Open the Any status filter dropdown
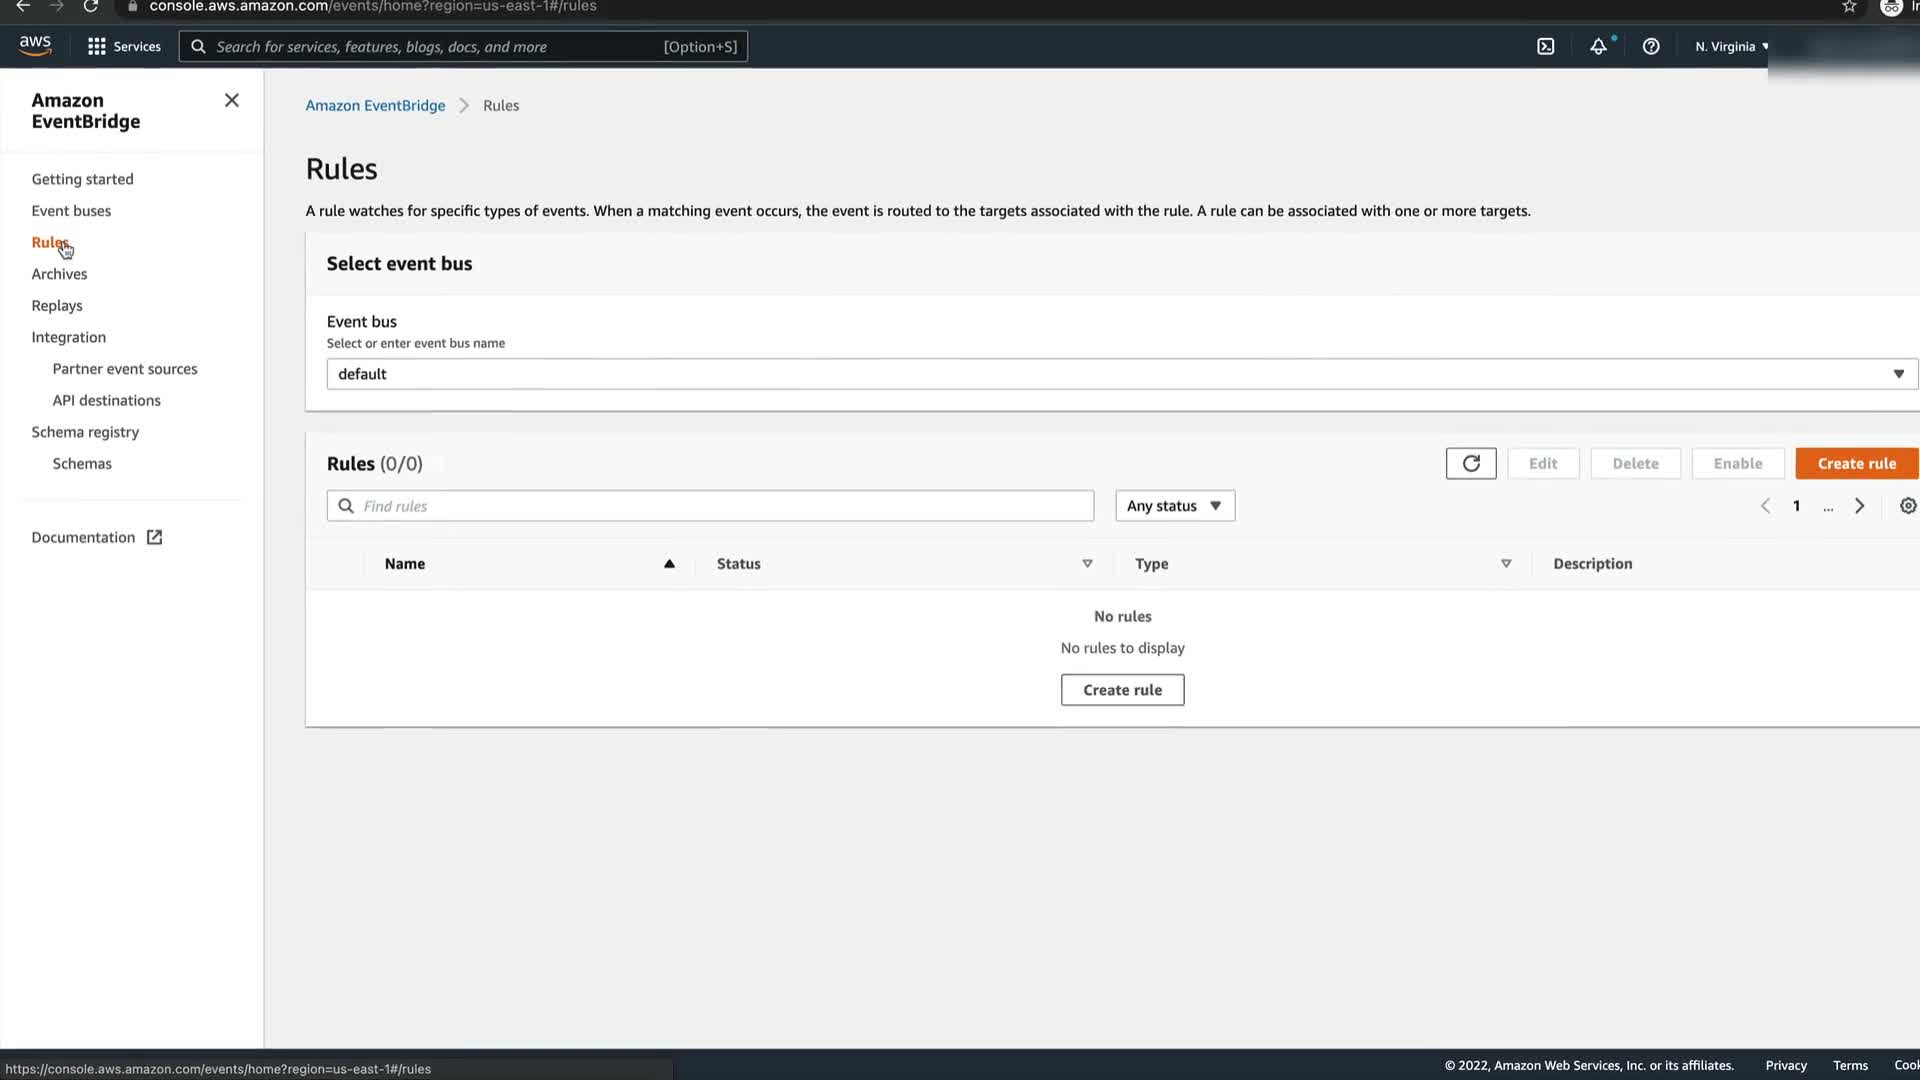The height and width of the screenshot is (1080, 1920). (1174, 506)
